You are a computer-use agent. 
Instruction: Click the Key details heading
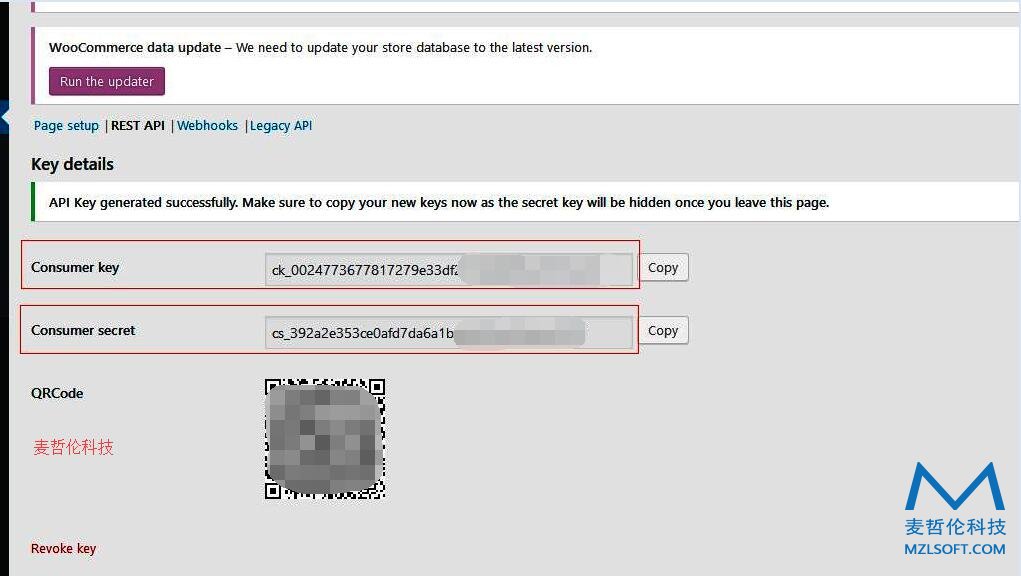click(x=72, y=164)
